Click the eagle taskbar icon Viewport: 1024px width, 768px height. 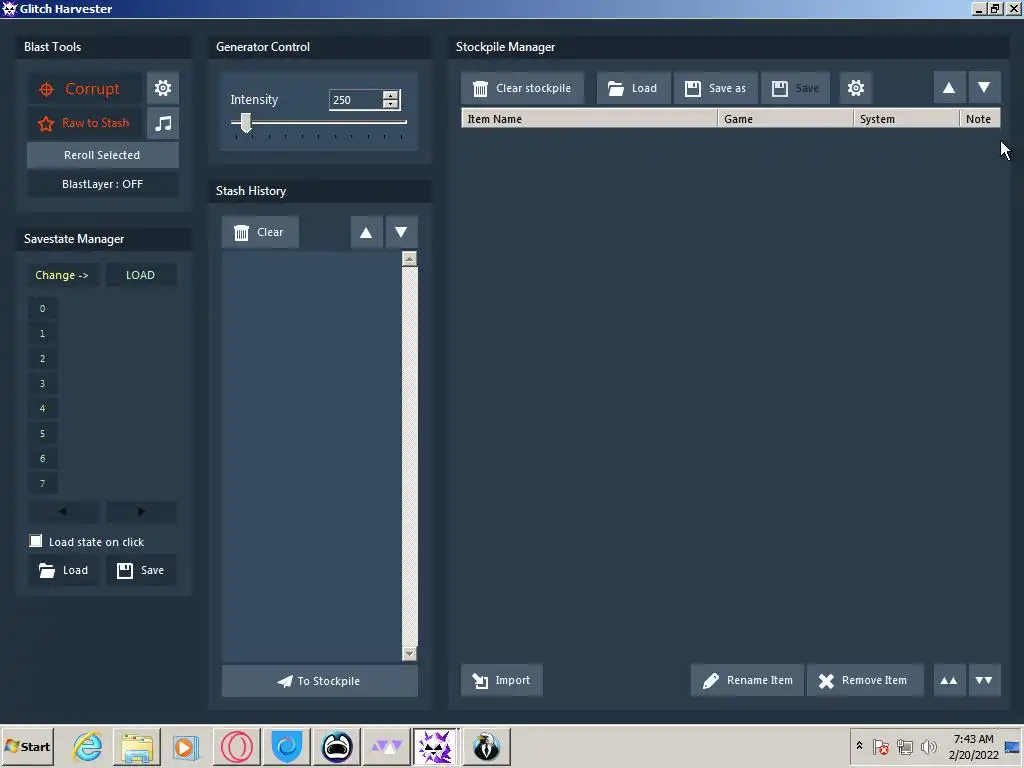click(487, 746)
